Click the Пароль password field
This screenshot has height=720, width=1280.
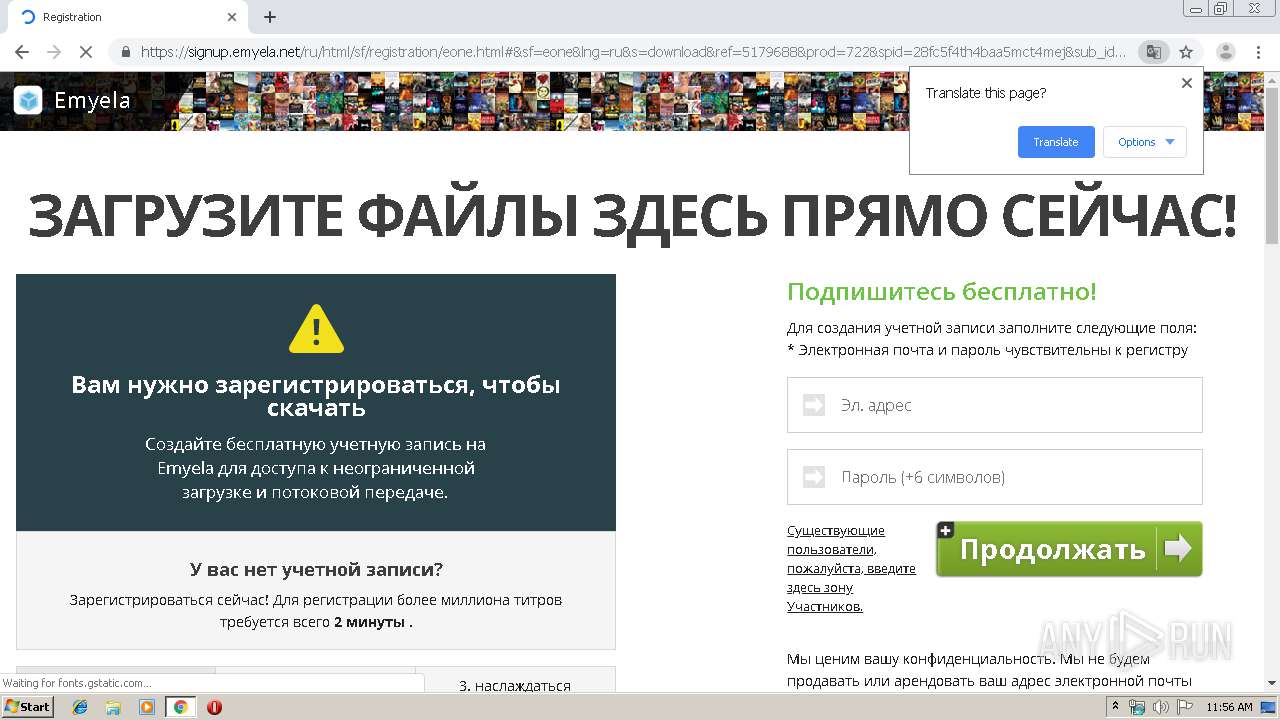995,477
